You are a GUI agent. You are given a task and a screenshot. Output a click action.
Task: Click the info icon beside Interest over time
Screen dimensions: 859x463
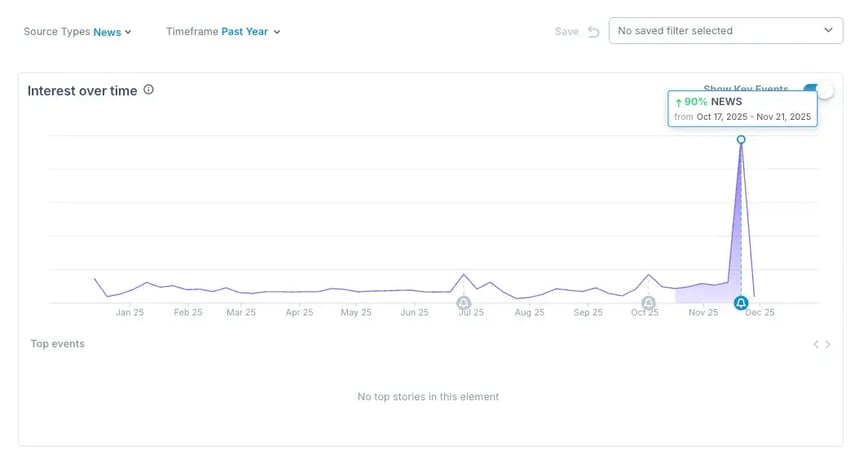click(149, 90)
